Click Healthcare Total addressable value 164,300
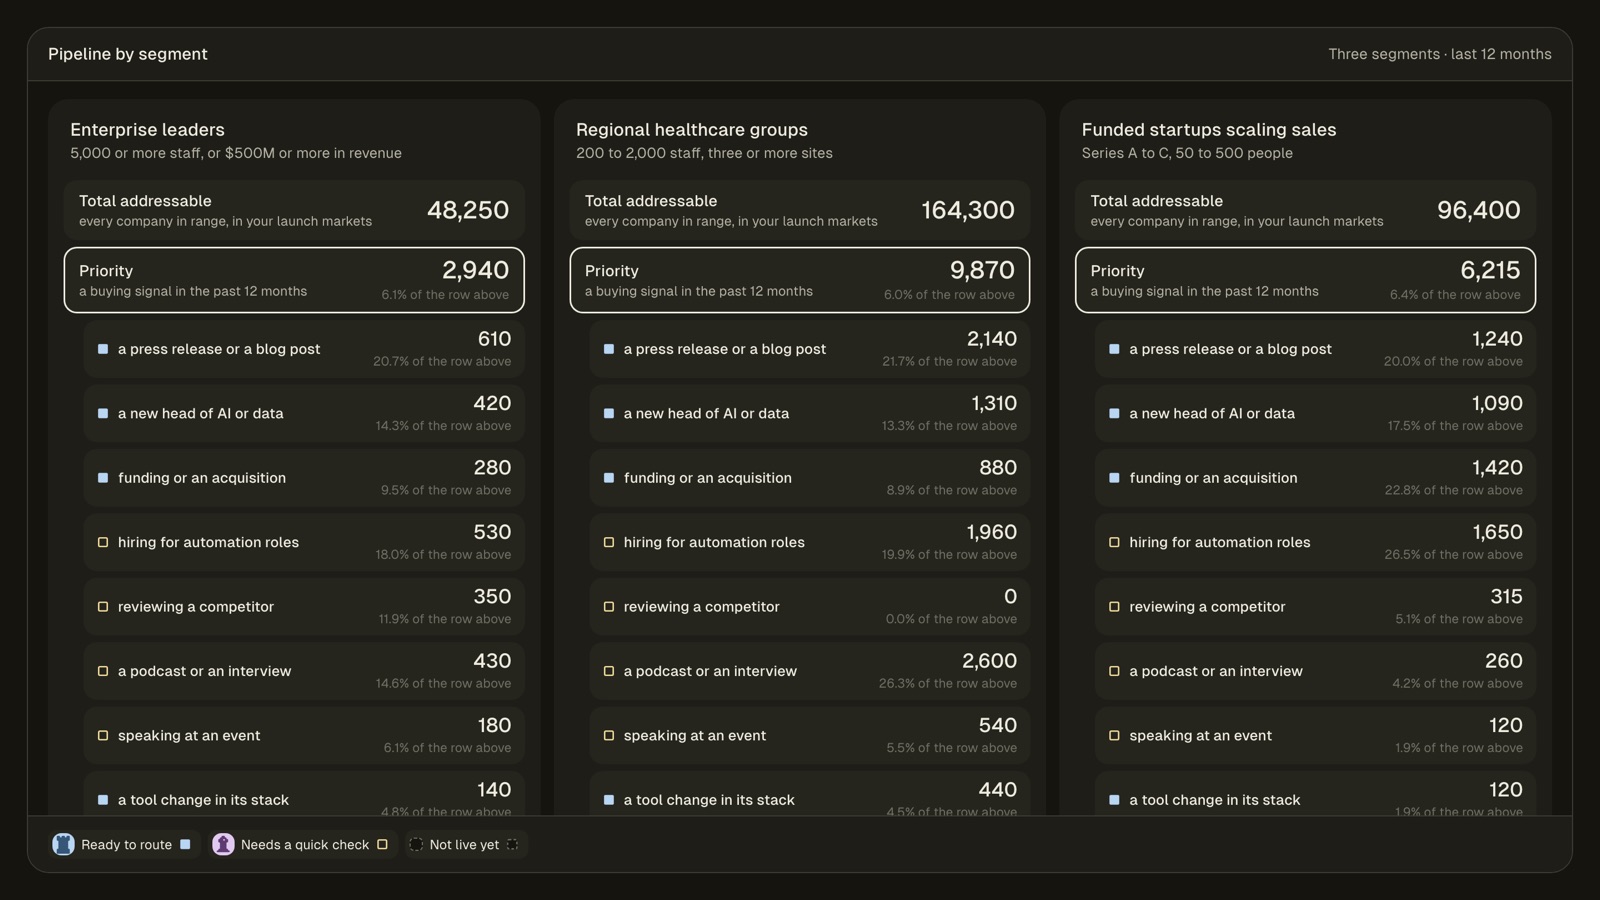The image size is (1600, 900). point(968,210)
